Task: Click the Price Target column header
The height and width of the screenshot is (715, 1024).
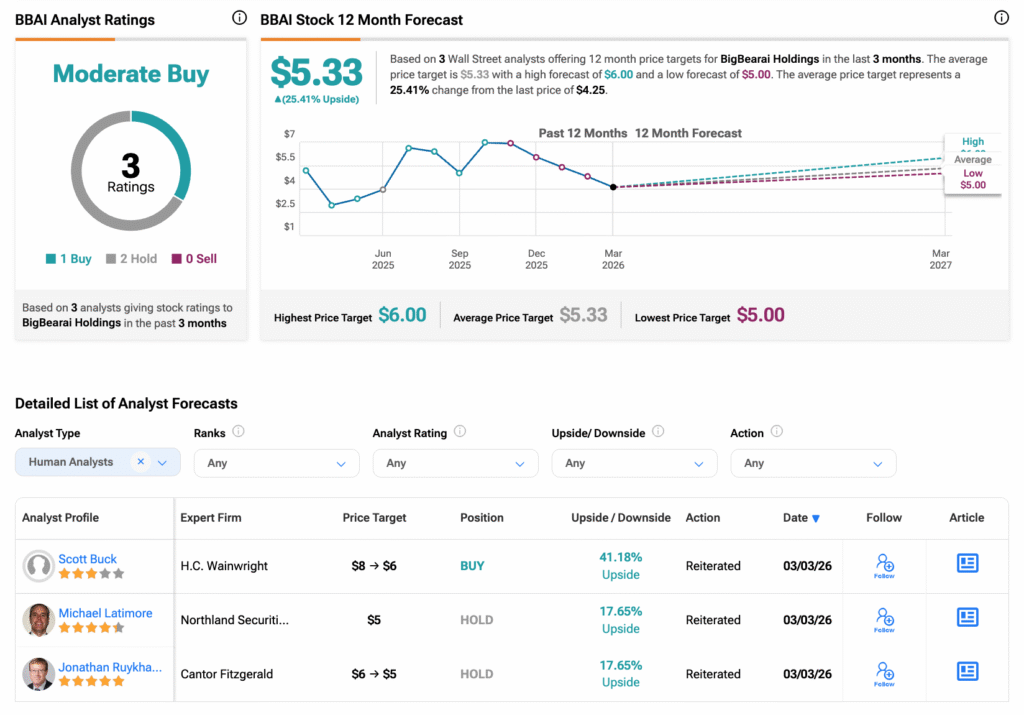Action: coord(374,518)
